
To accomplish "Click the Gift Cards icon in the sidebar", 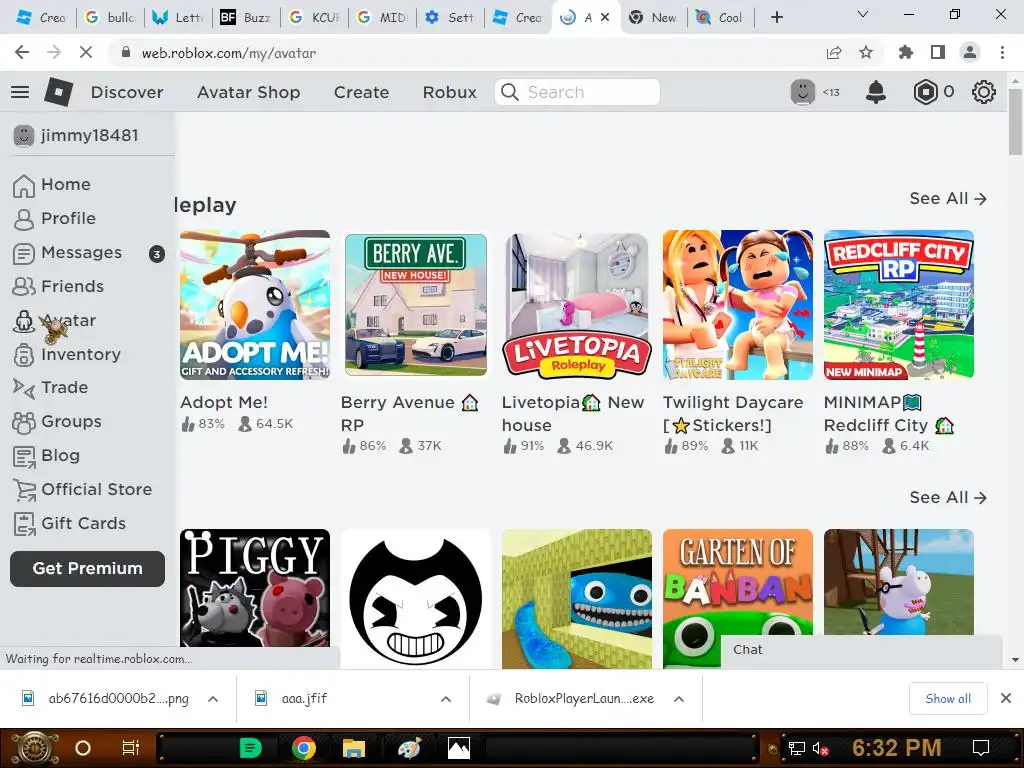I will tap(24, 524).
